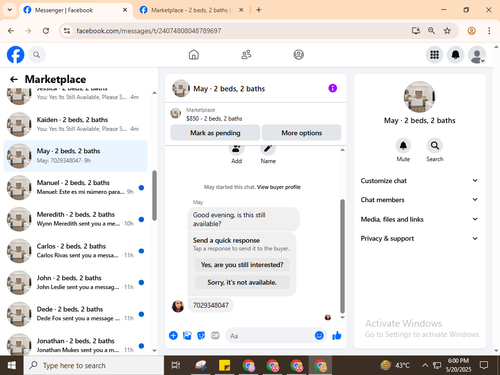Open the emoji picker in message box

coord(319,335)
